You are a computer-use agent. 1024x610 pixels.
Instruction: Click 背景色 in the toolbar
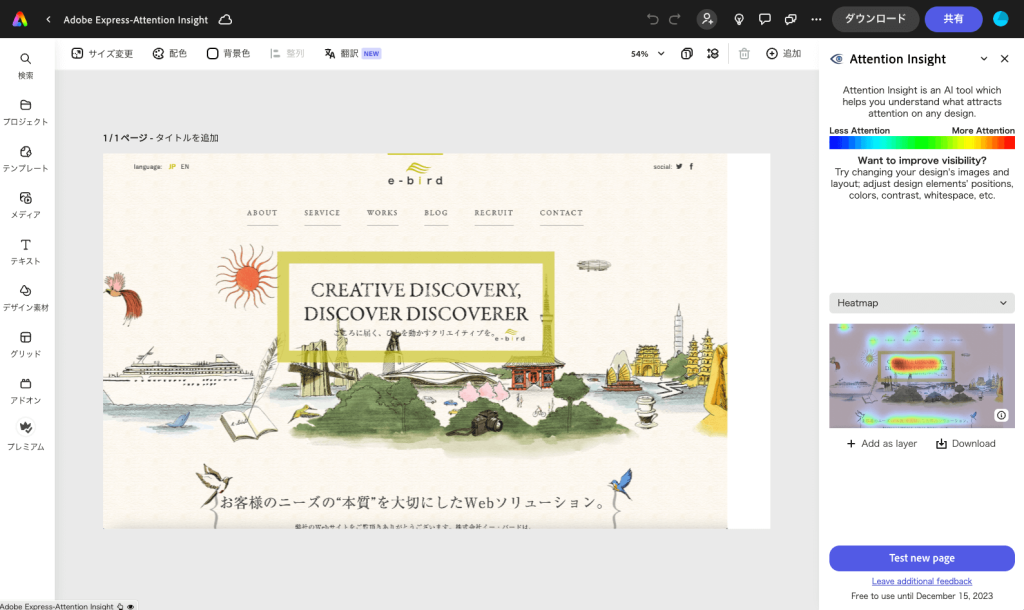229,54
